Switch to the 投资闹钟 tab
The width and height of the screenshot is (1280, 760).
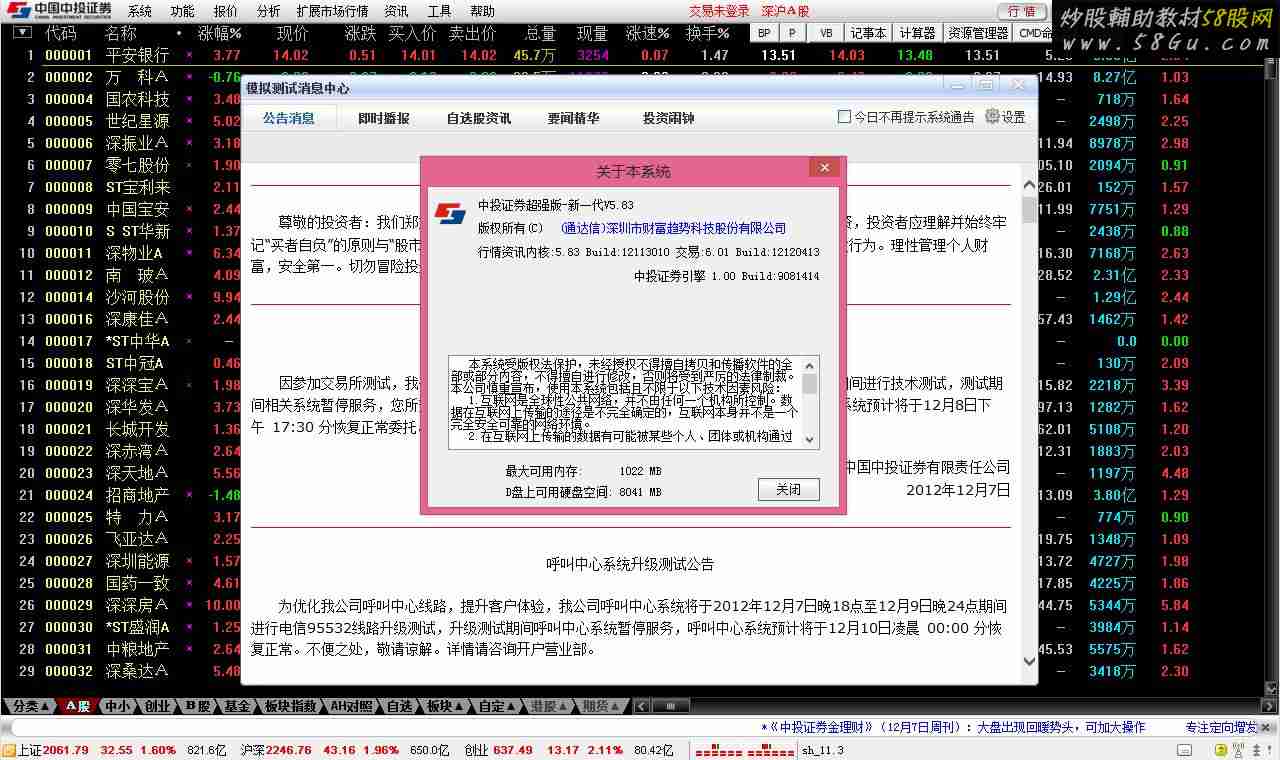669,118
